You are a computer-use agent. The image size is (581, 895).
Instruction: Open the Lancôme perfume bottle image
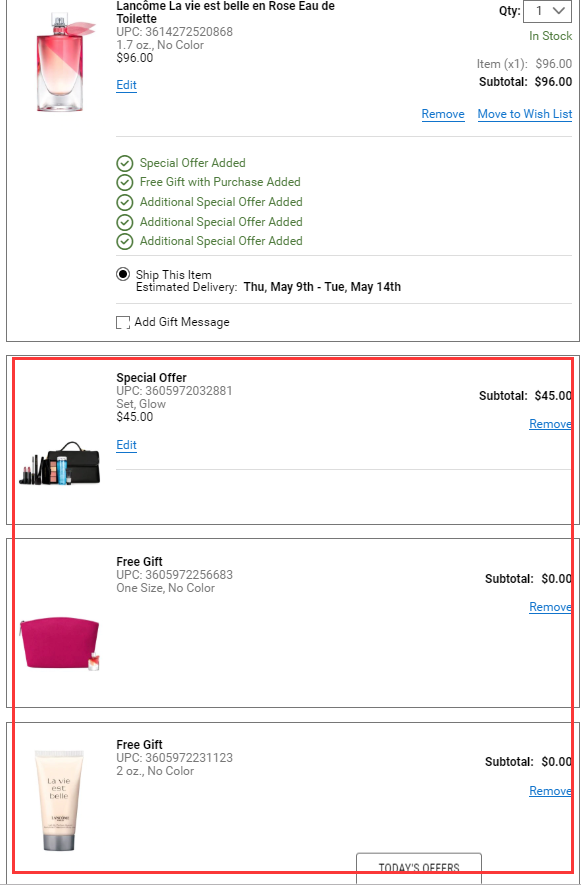[x=60, y=62]
